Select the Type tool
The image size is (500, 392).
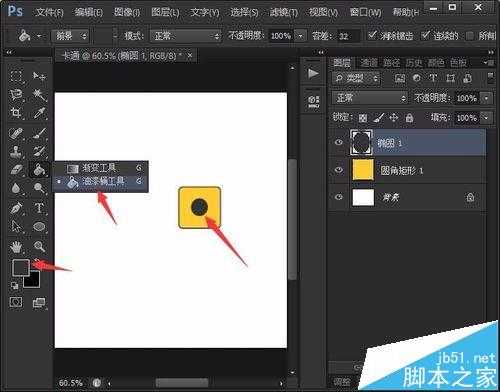[x=39, y=208]
